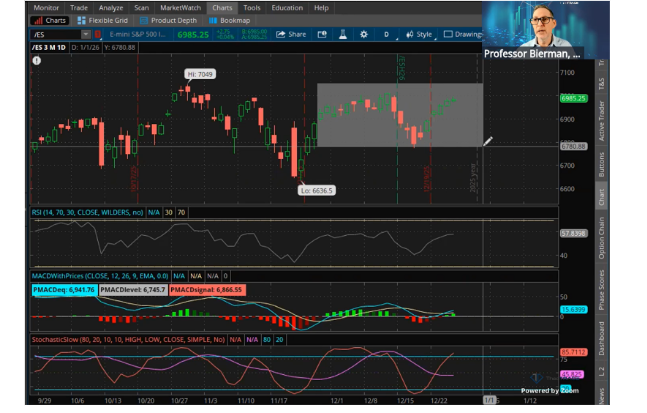Open the Style dropdown menu
The width and height of the screenshot is (647, 413).
tap(419, 34)
